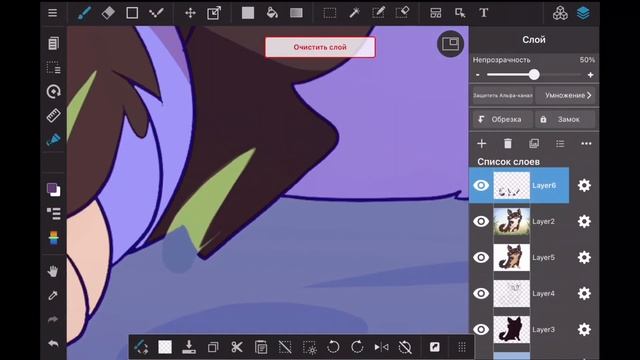This screenshot has height=360, width=640.
Task: Click the Save icon in bottom bar
Action: tap(189, 347)
